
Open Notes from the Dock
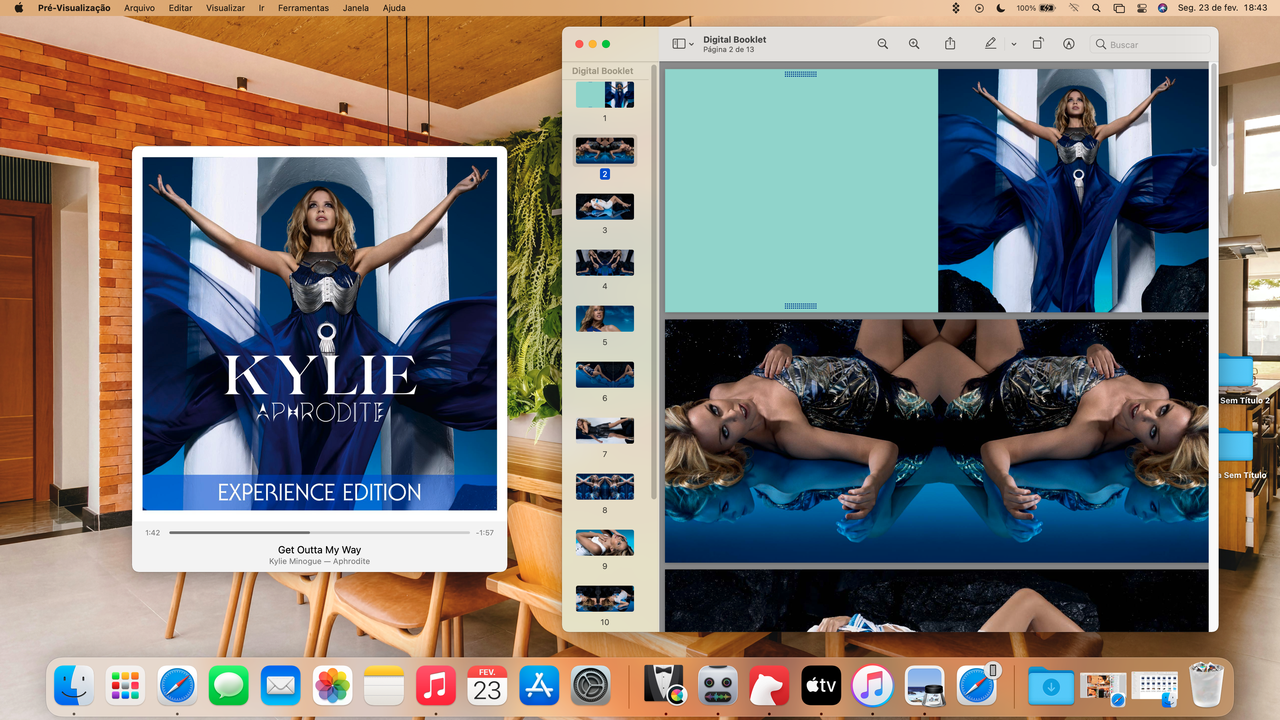tap(384, 686)
